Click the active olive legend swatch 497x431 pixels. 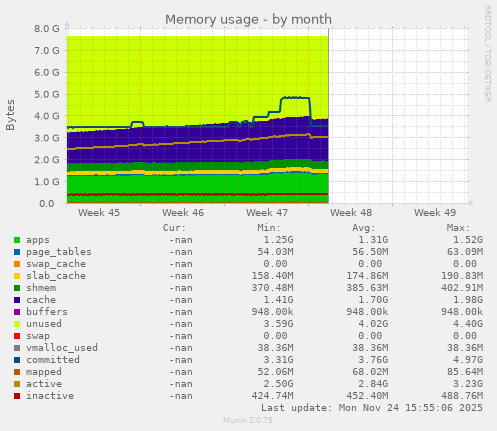point(17,384)
